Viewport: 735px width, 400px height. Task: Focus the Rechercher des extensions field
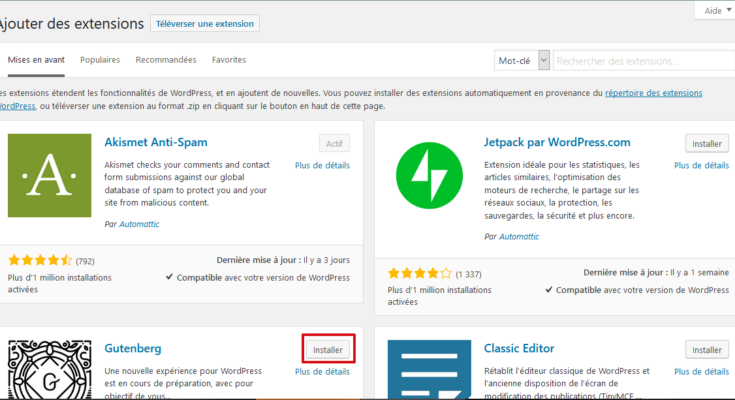644,61
